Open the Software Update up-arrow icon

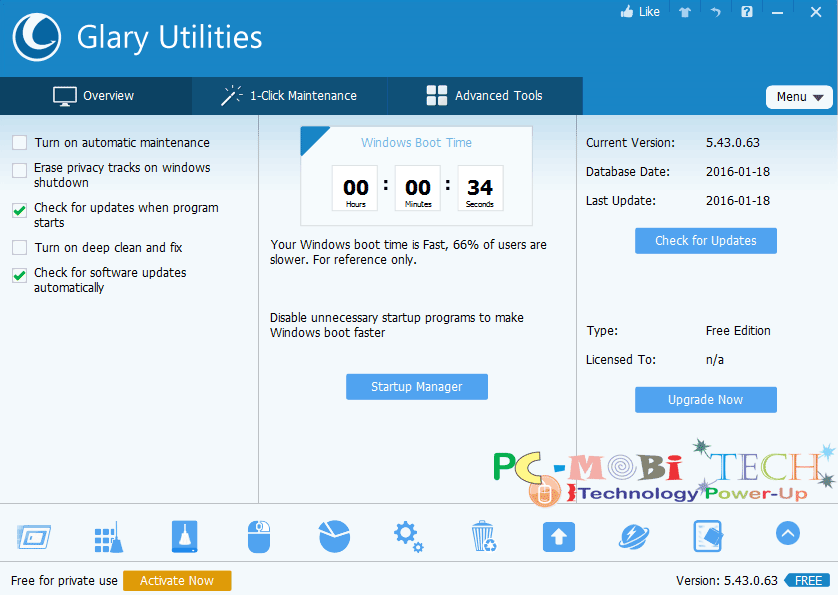coord(558,537)
